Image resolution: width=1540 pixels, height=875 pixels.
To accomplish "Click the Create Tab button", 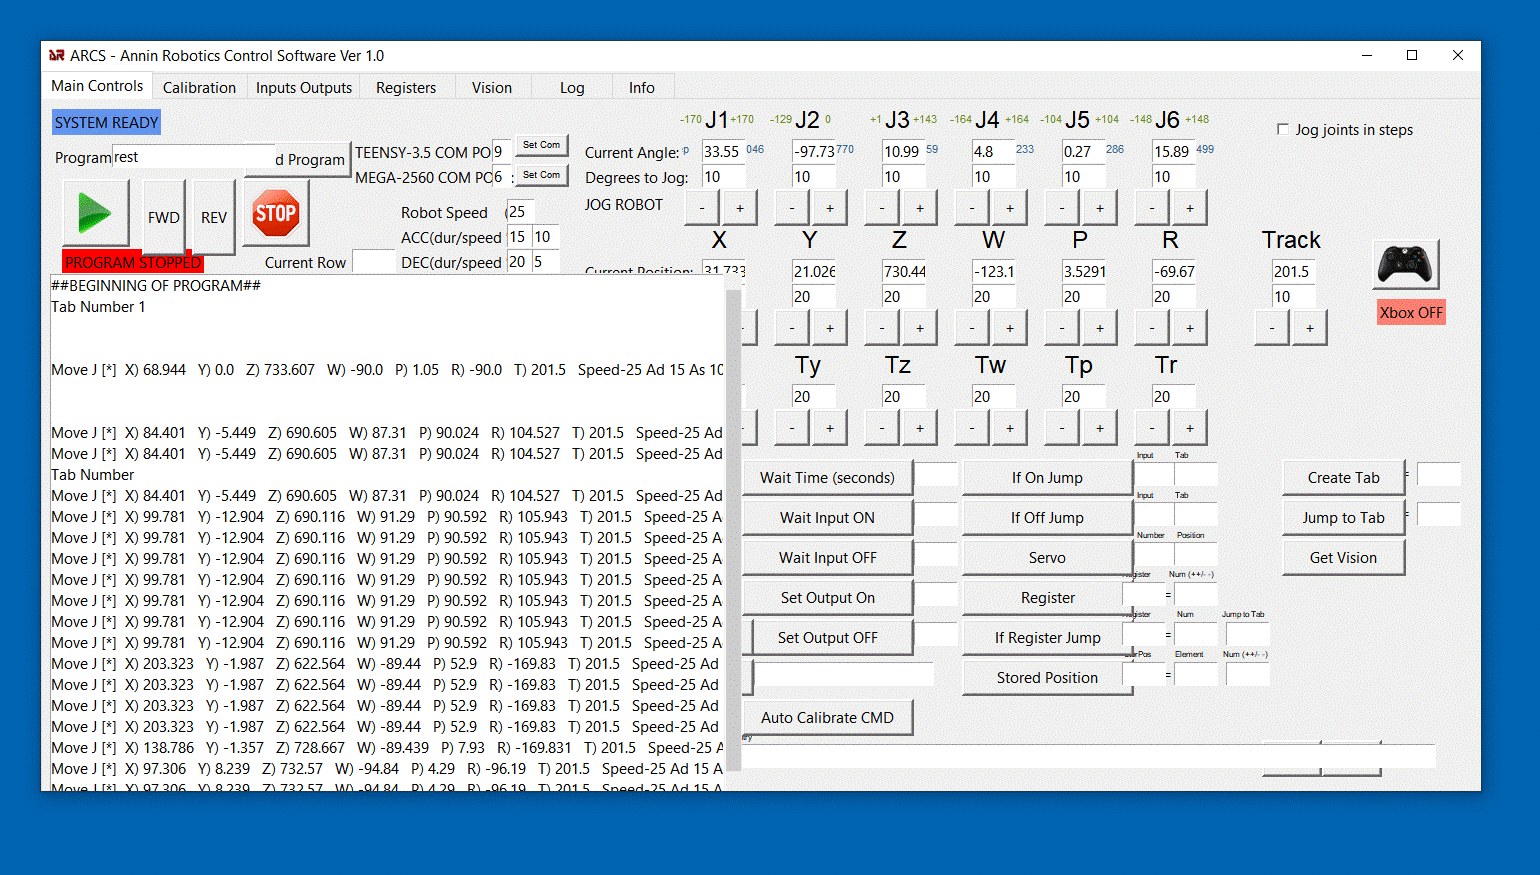I will click(x=1344, y=478).
